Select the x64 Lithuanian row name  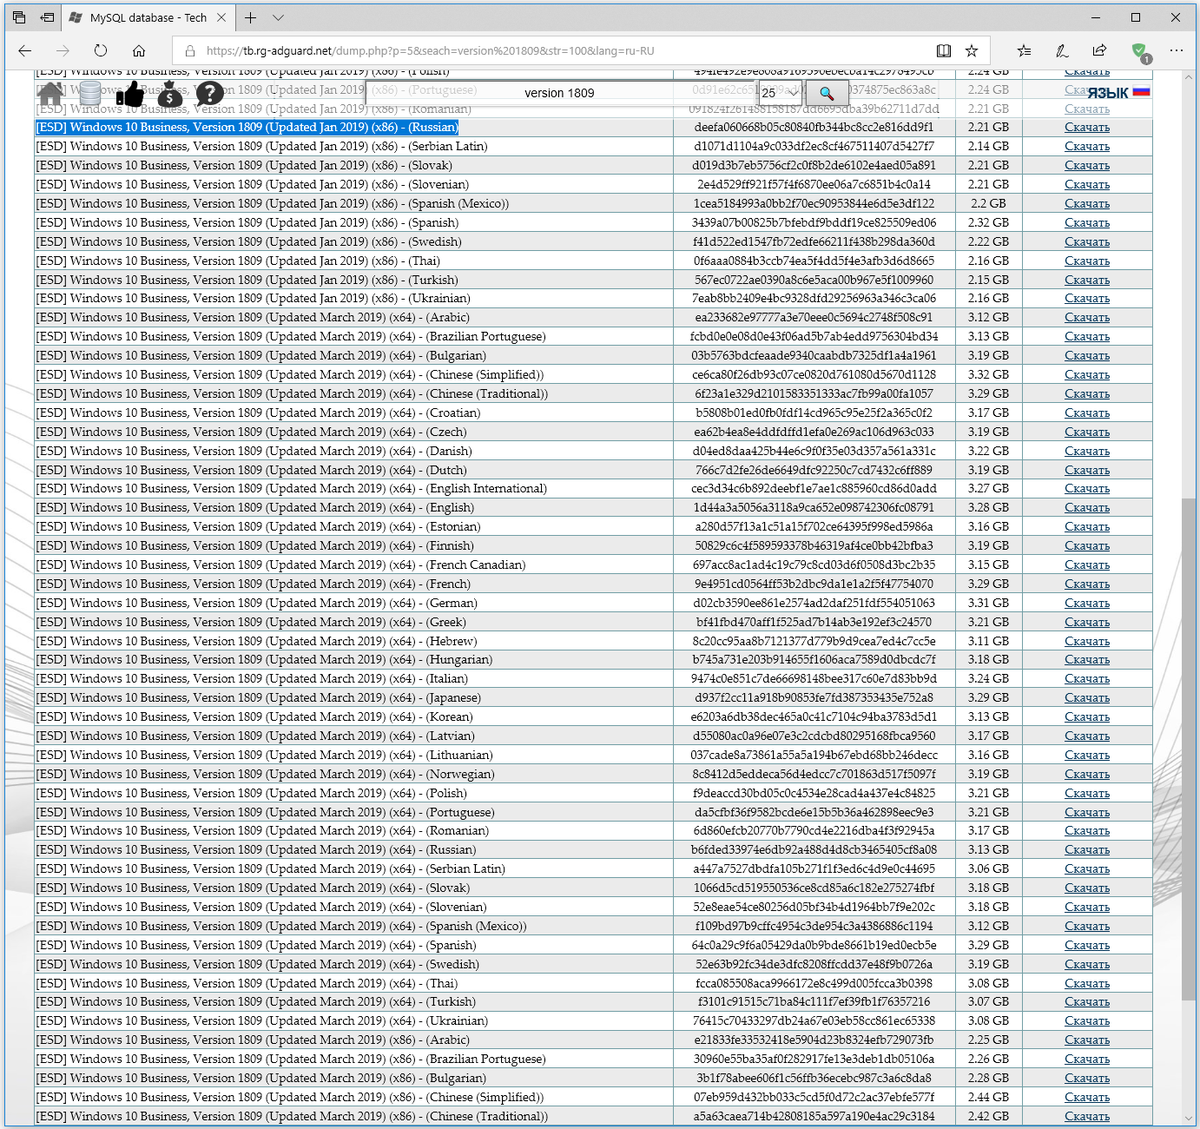(x=264, y=755)
